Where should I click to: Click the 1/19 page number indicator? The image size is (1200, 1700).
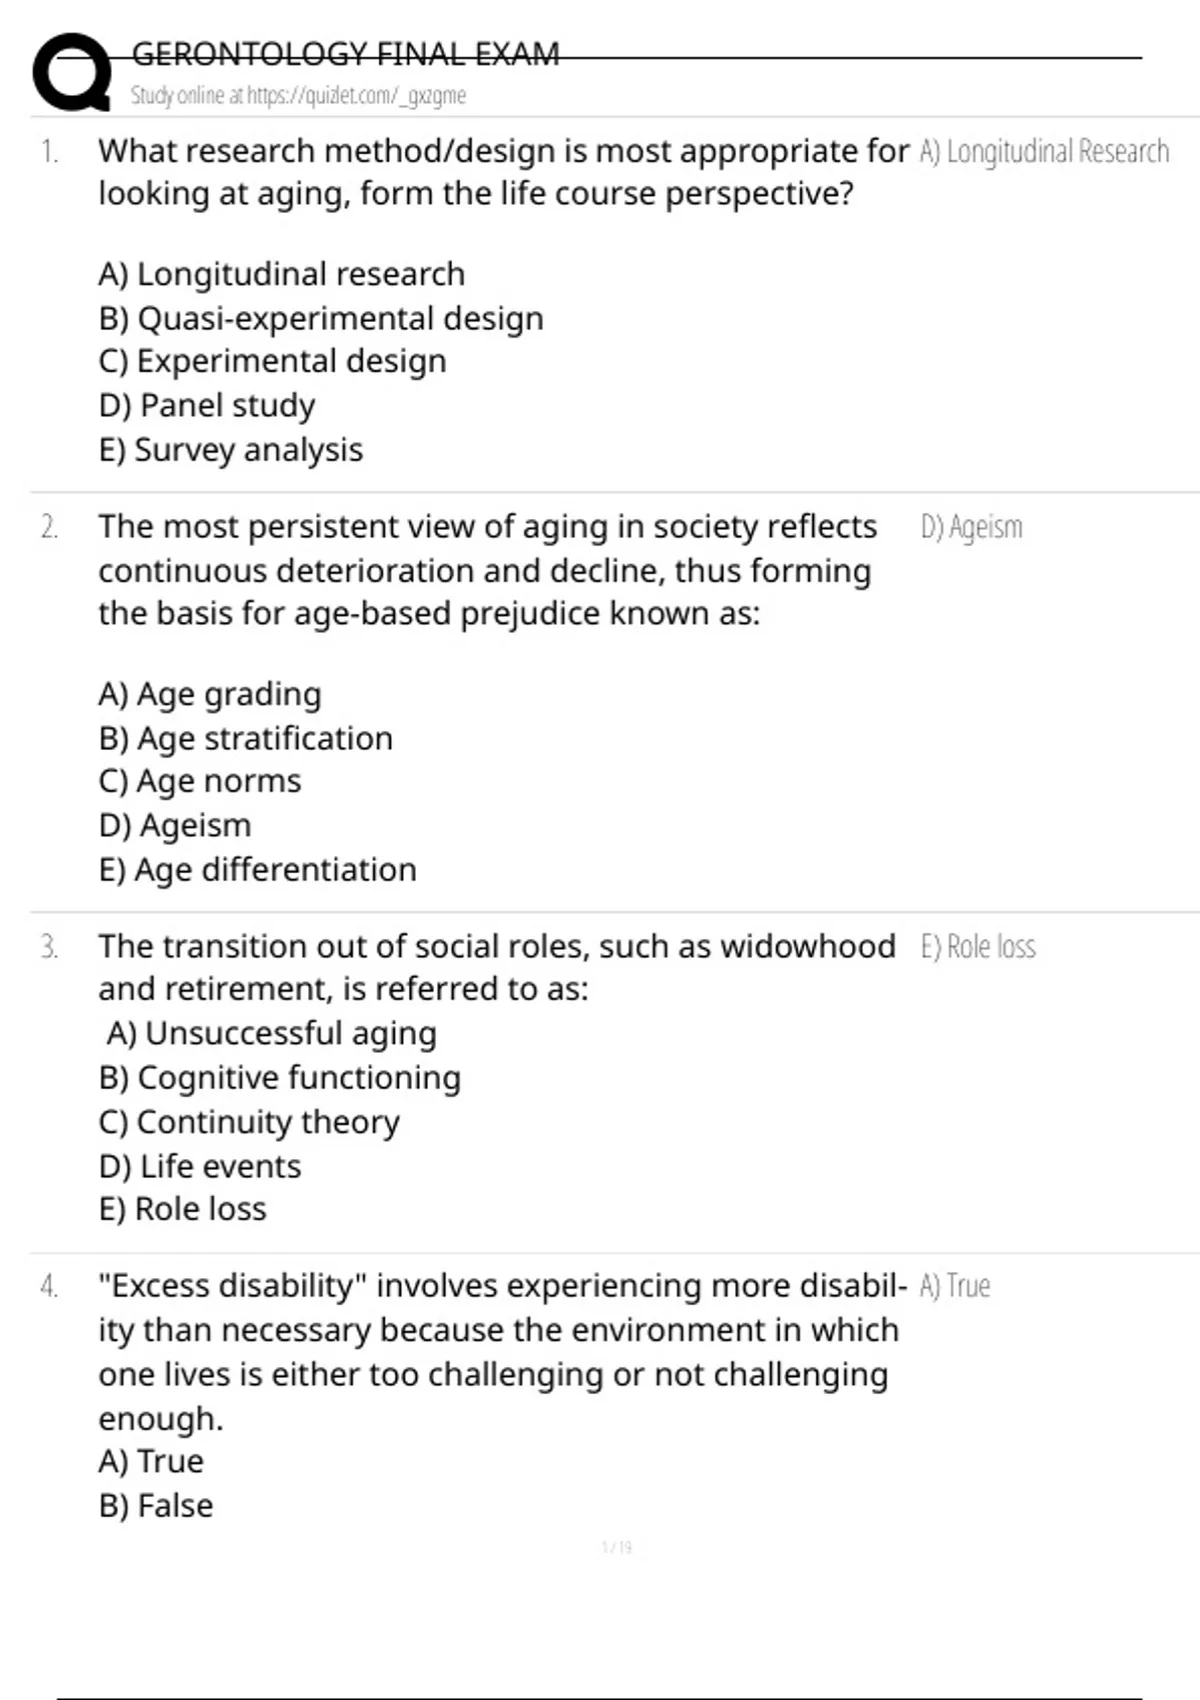tap(617, 1548)
